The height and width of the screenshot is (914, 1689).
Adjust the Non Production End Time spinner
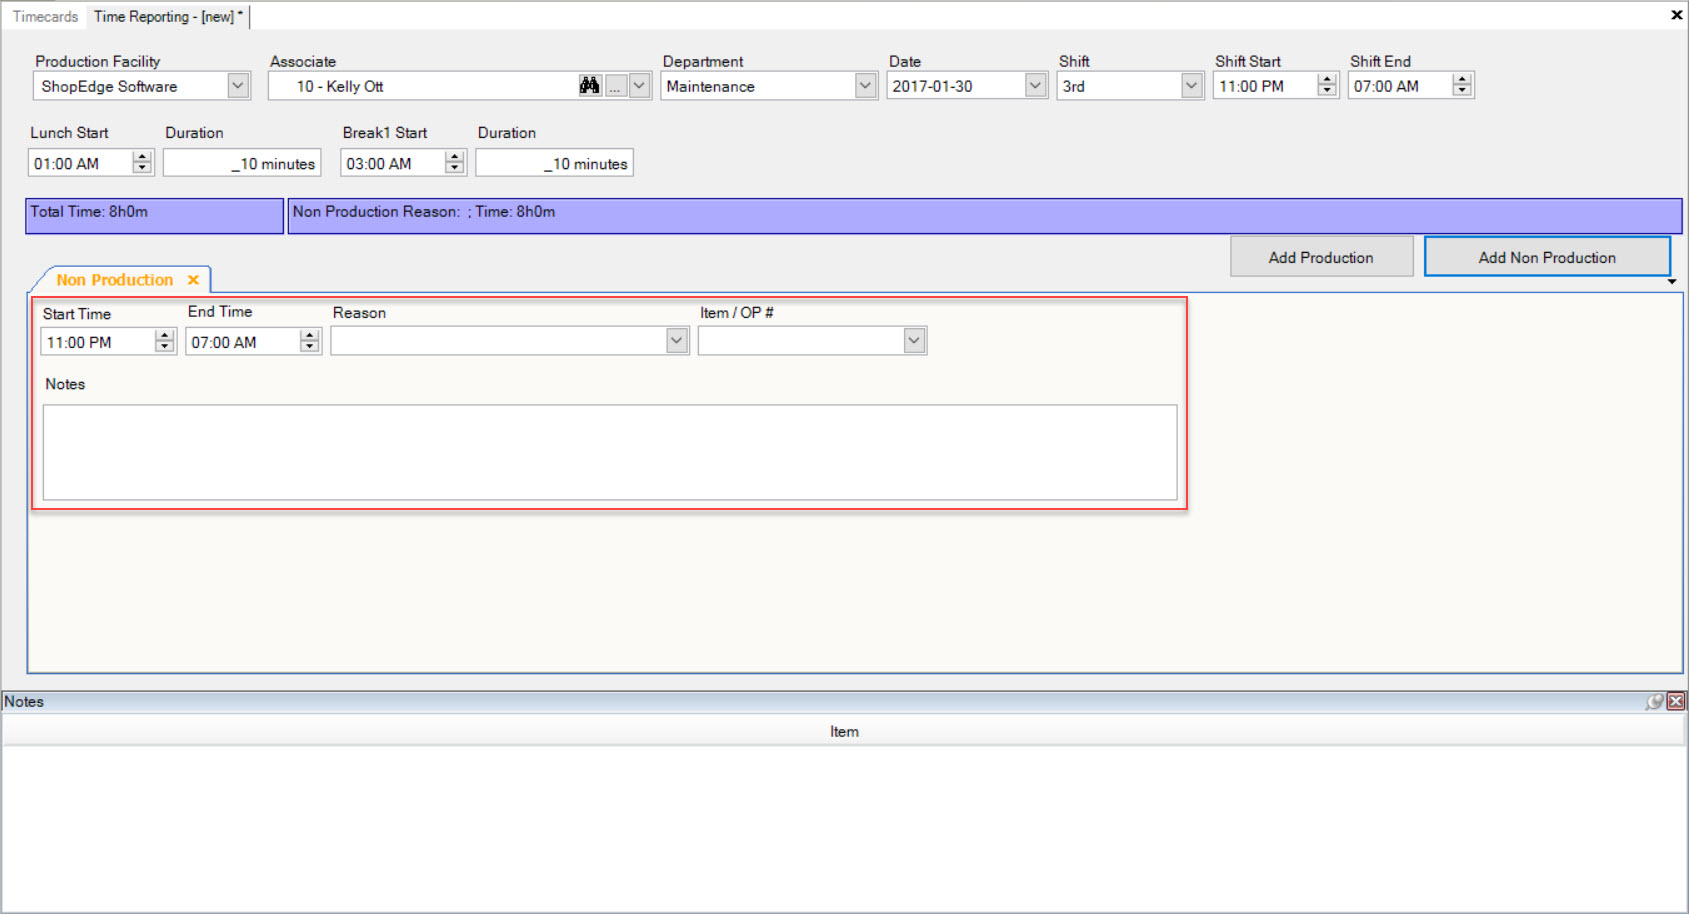[x=310, y=342]
